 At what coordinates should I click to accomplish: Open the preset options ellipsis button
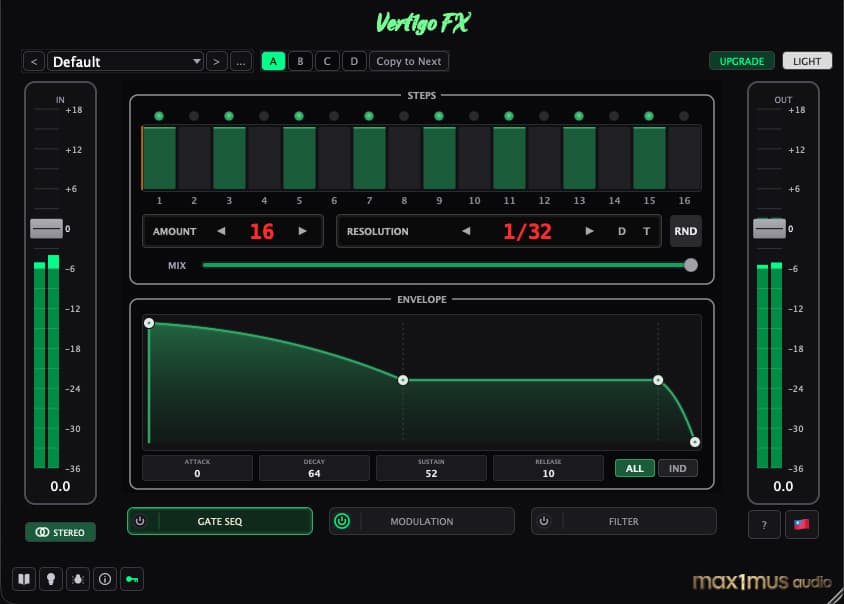pos(241,61)
